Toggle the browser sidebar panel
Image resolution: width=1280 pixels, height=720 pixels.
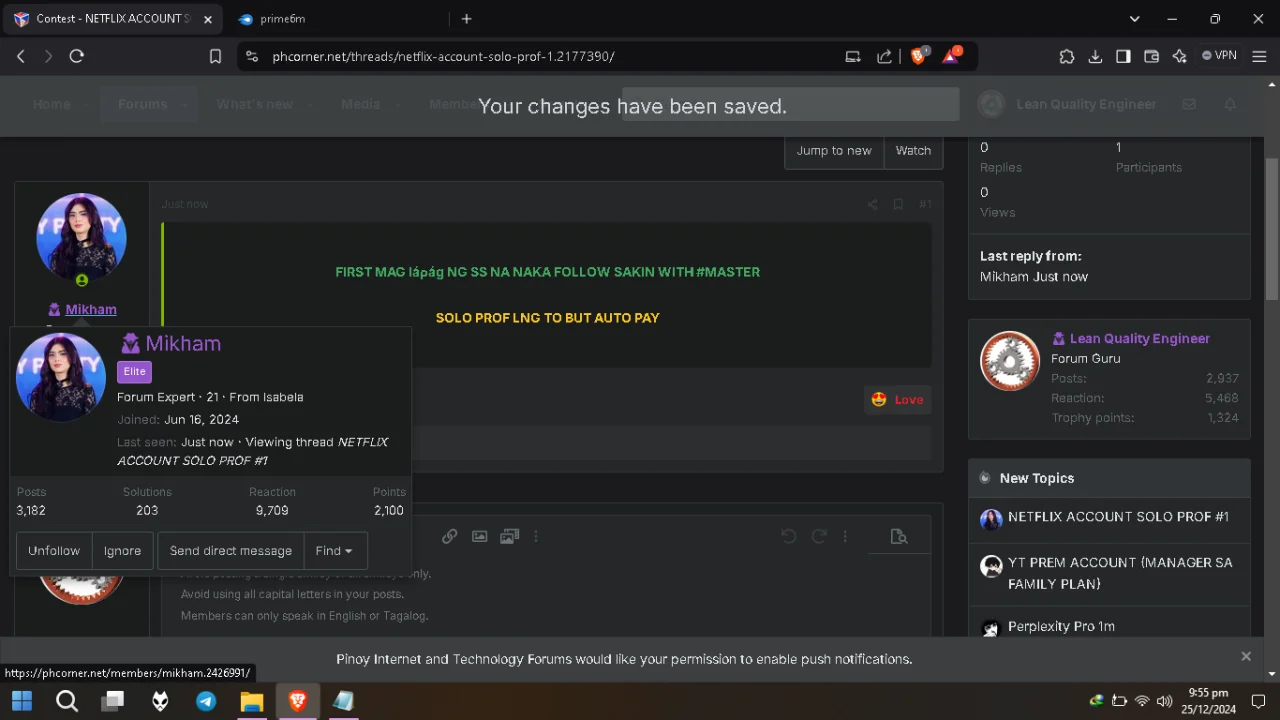pos(1123,57)
